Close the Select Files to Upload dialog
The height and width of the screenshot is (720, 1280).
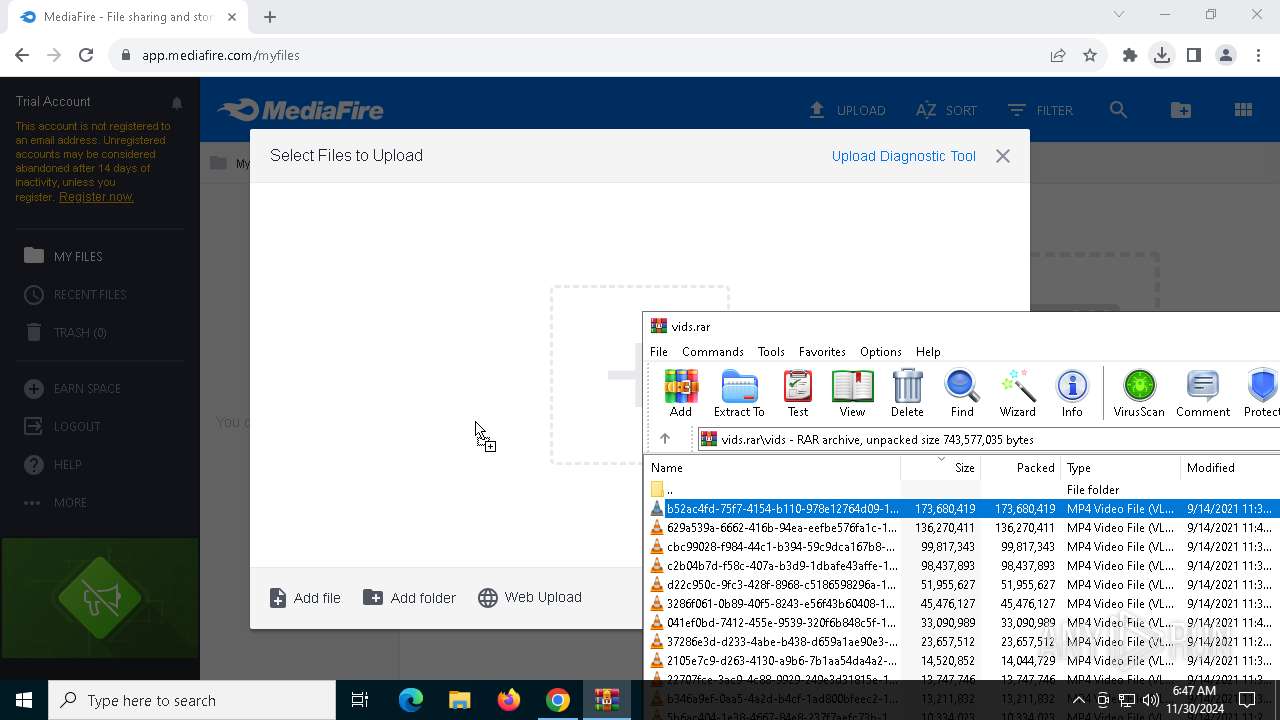1003,156
